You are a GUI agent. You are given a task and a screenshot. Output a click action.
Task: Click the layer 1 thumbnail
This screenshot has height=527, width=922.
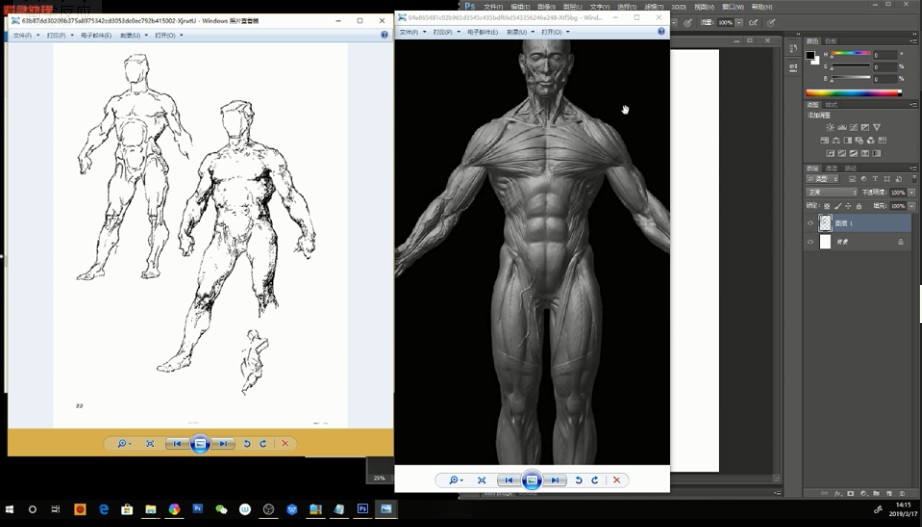coord(826,223)
